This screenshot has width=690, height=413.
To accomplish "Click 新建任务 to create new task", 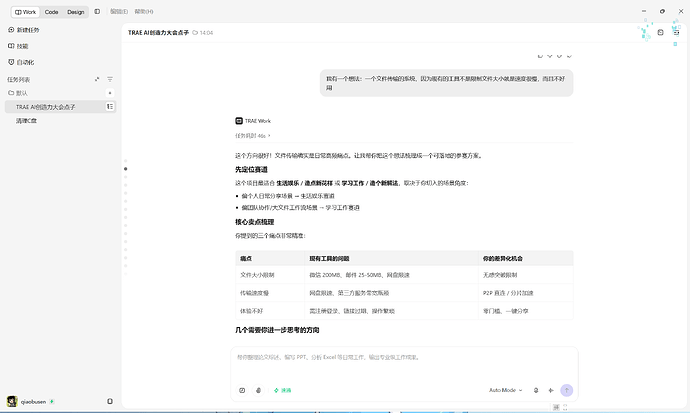I will point(24,30).
